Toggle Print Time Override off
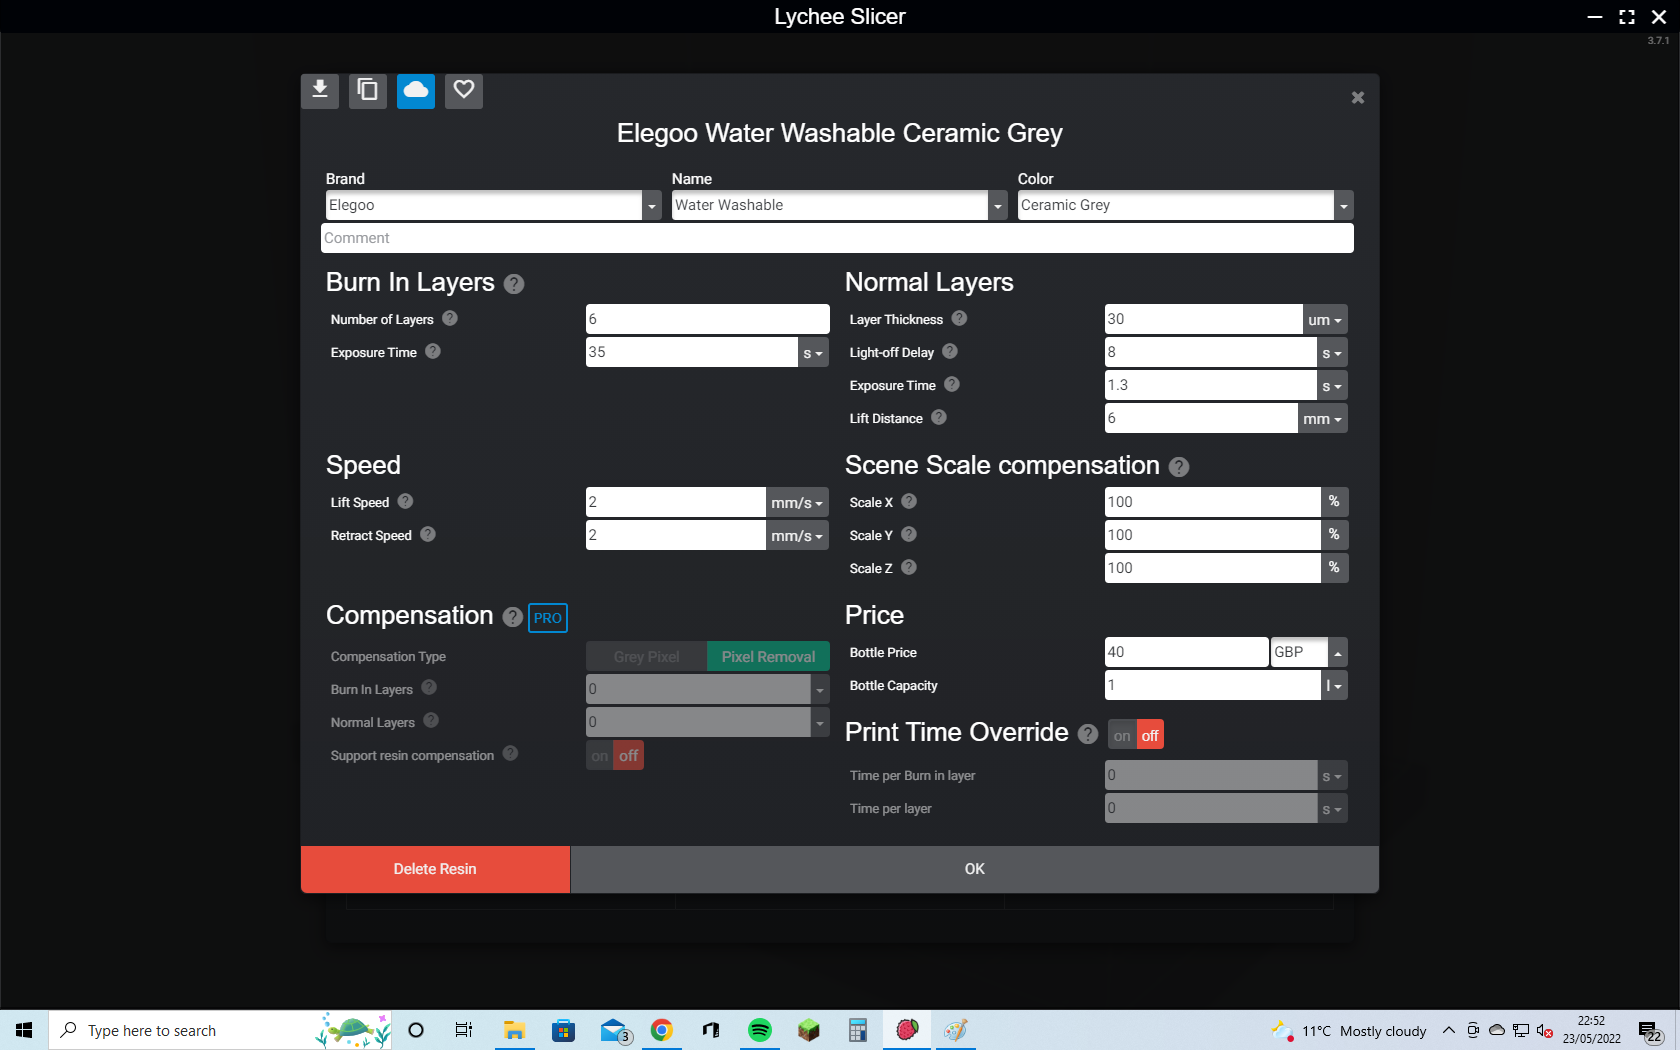1680x1050 pixels. tap(1150, 735)
